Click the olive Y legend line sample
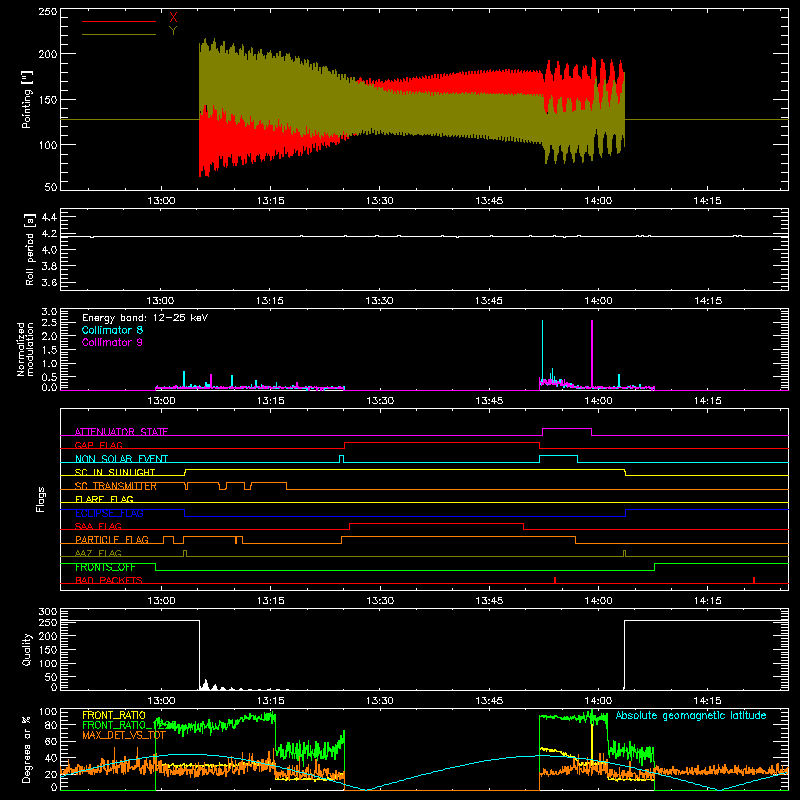This screenshot has width=800, height=800. pos(119,34)
